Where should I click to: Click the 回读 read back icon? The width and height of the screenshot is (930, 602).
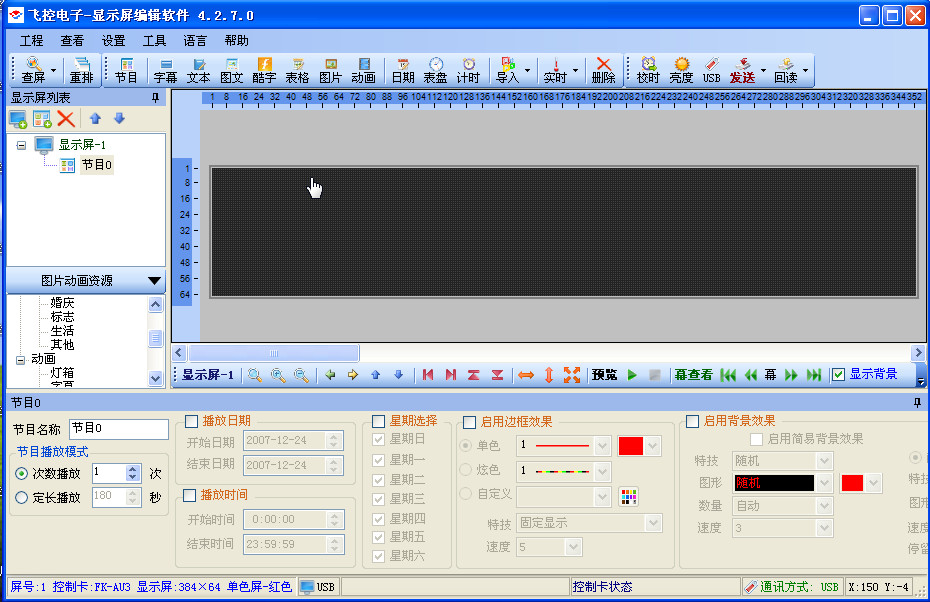[786, 70]
